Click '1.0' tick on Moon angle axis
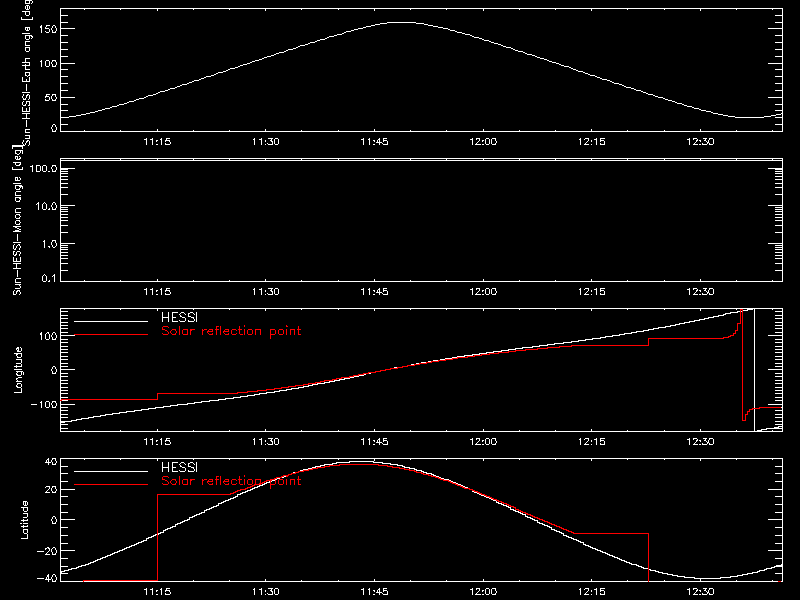The width and height of the screenshot is (800, 600). click(49, 244)
